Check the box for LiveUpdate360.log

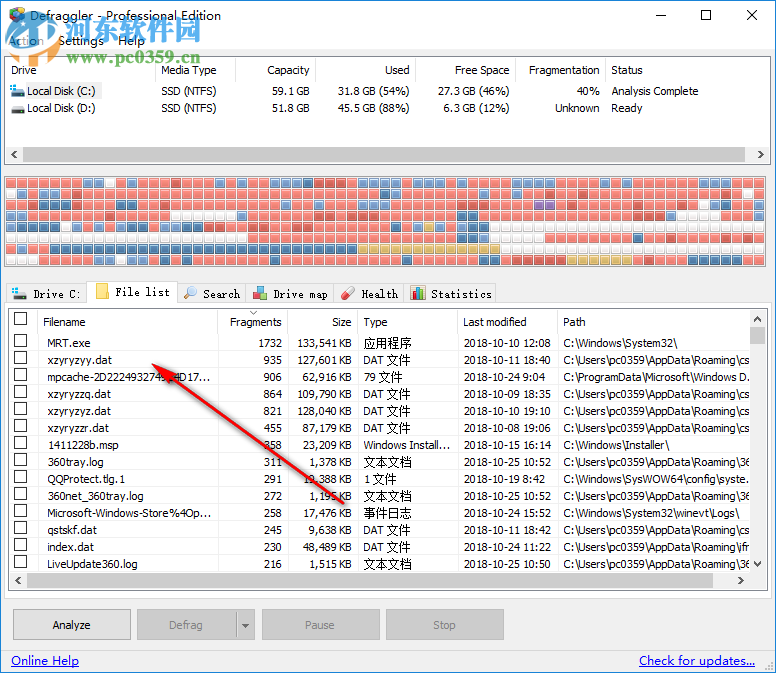coord(20,562)
